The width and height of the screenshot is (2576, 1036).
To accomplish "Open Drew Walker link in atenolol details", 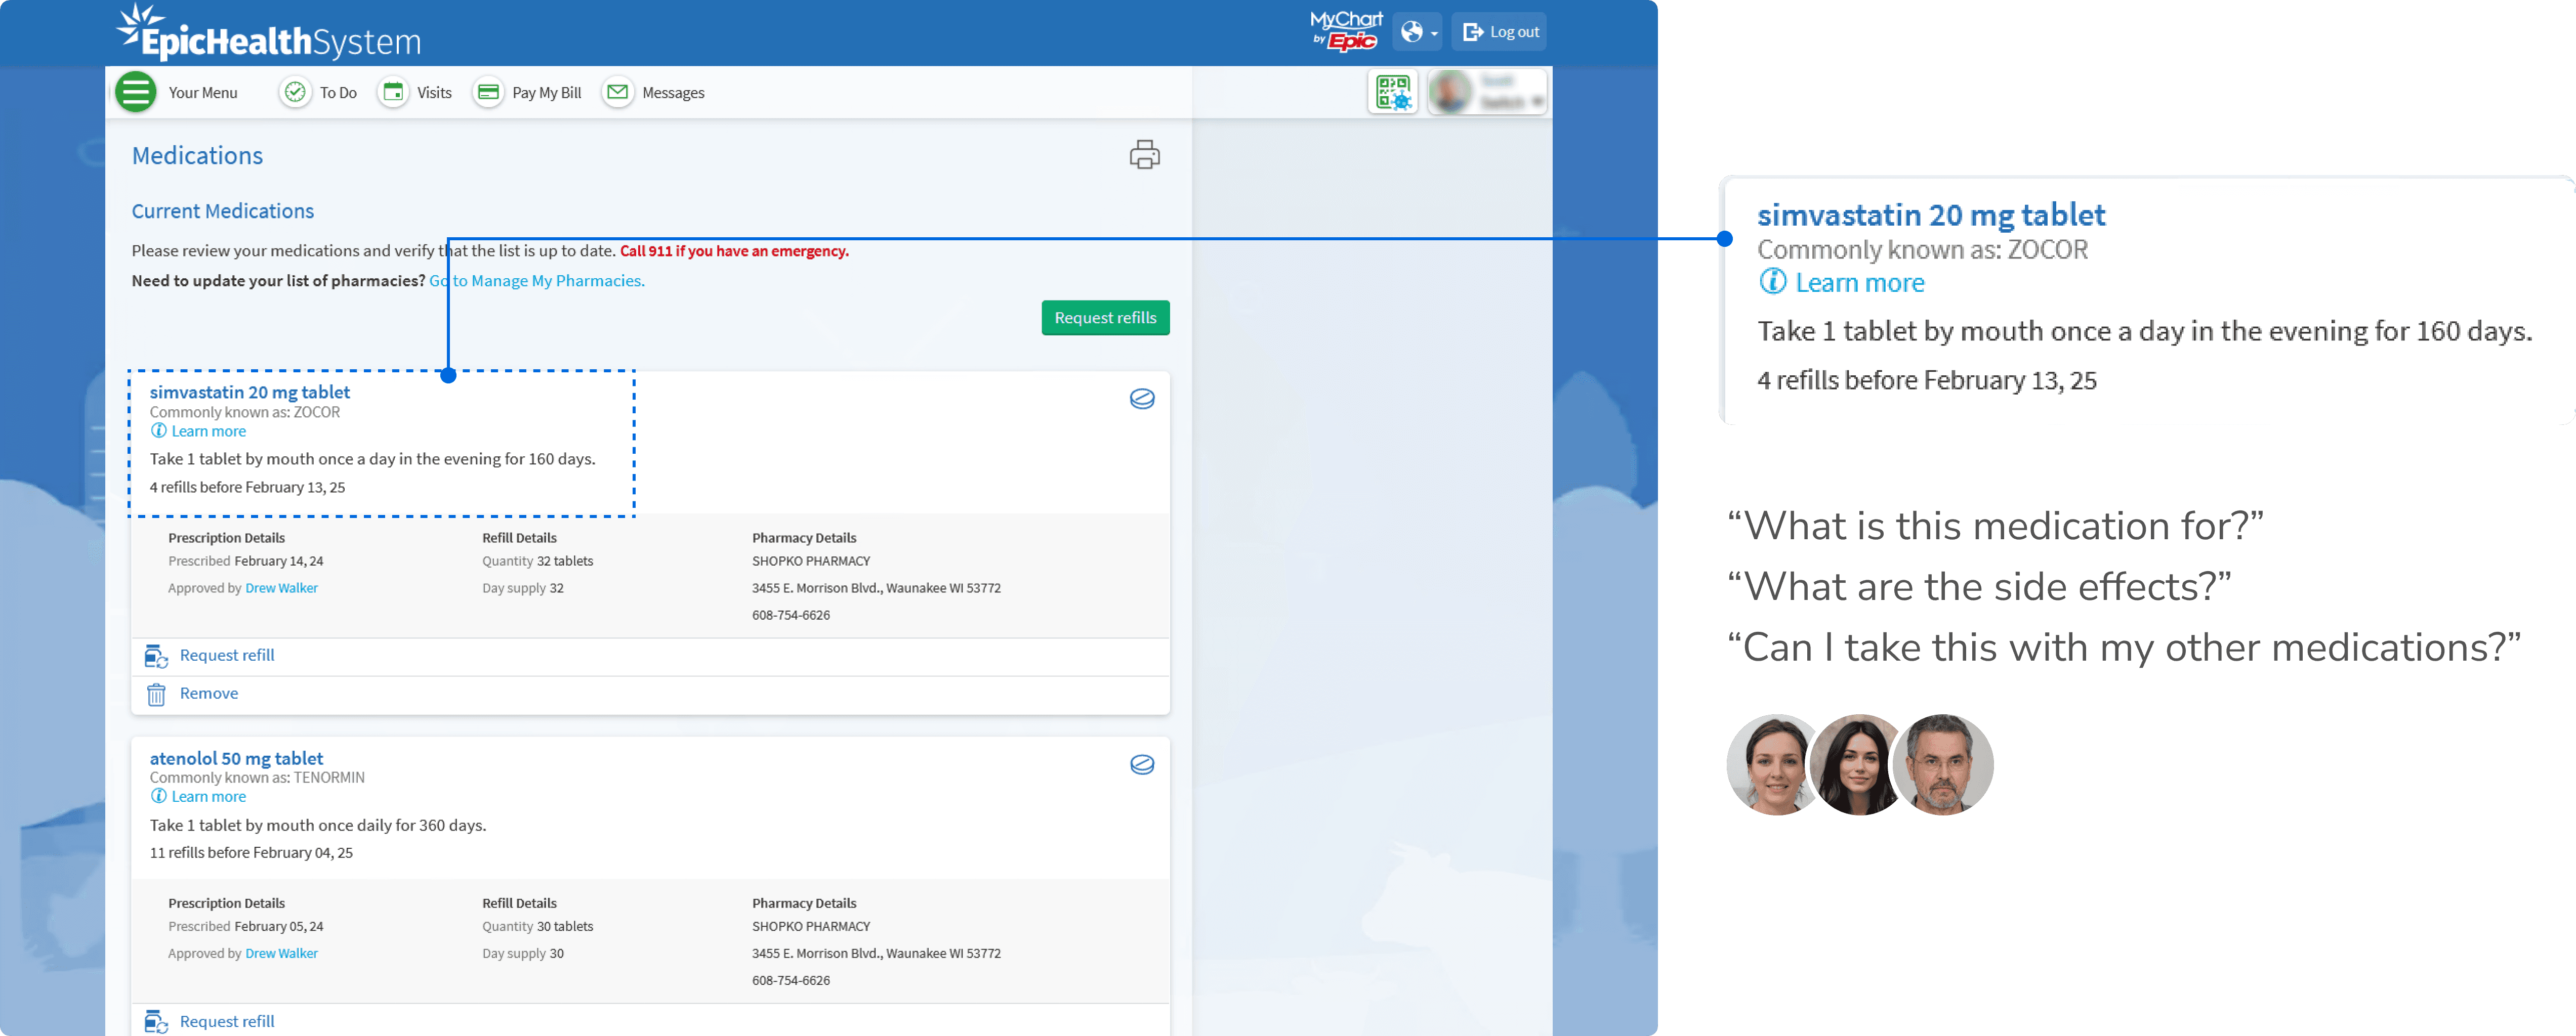I will (281, 953).
